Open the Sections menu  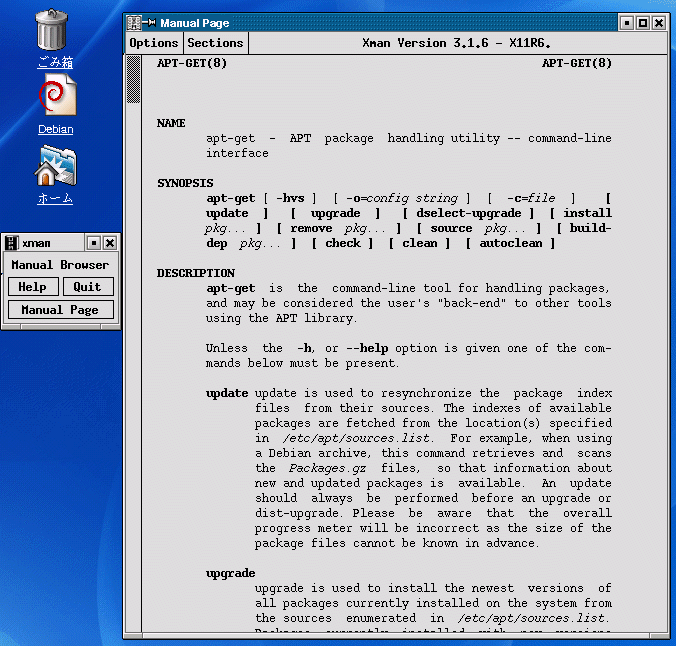click(x=216, y=43)
